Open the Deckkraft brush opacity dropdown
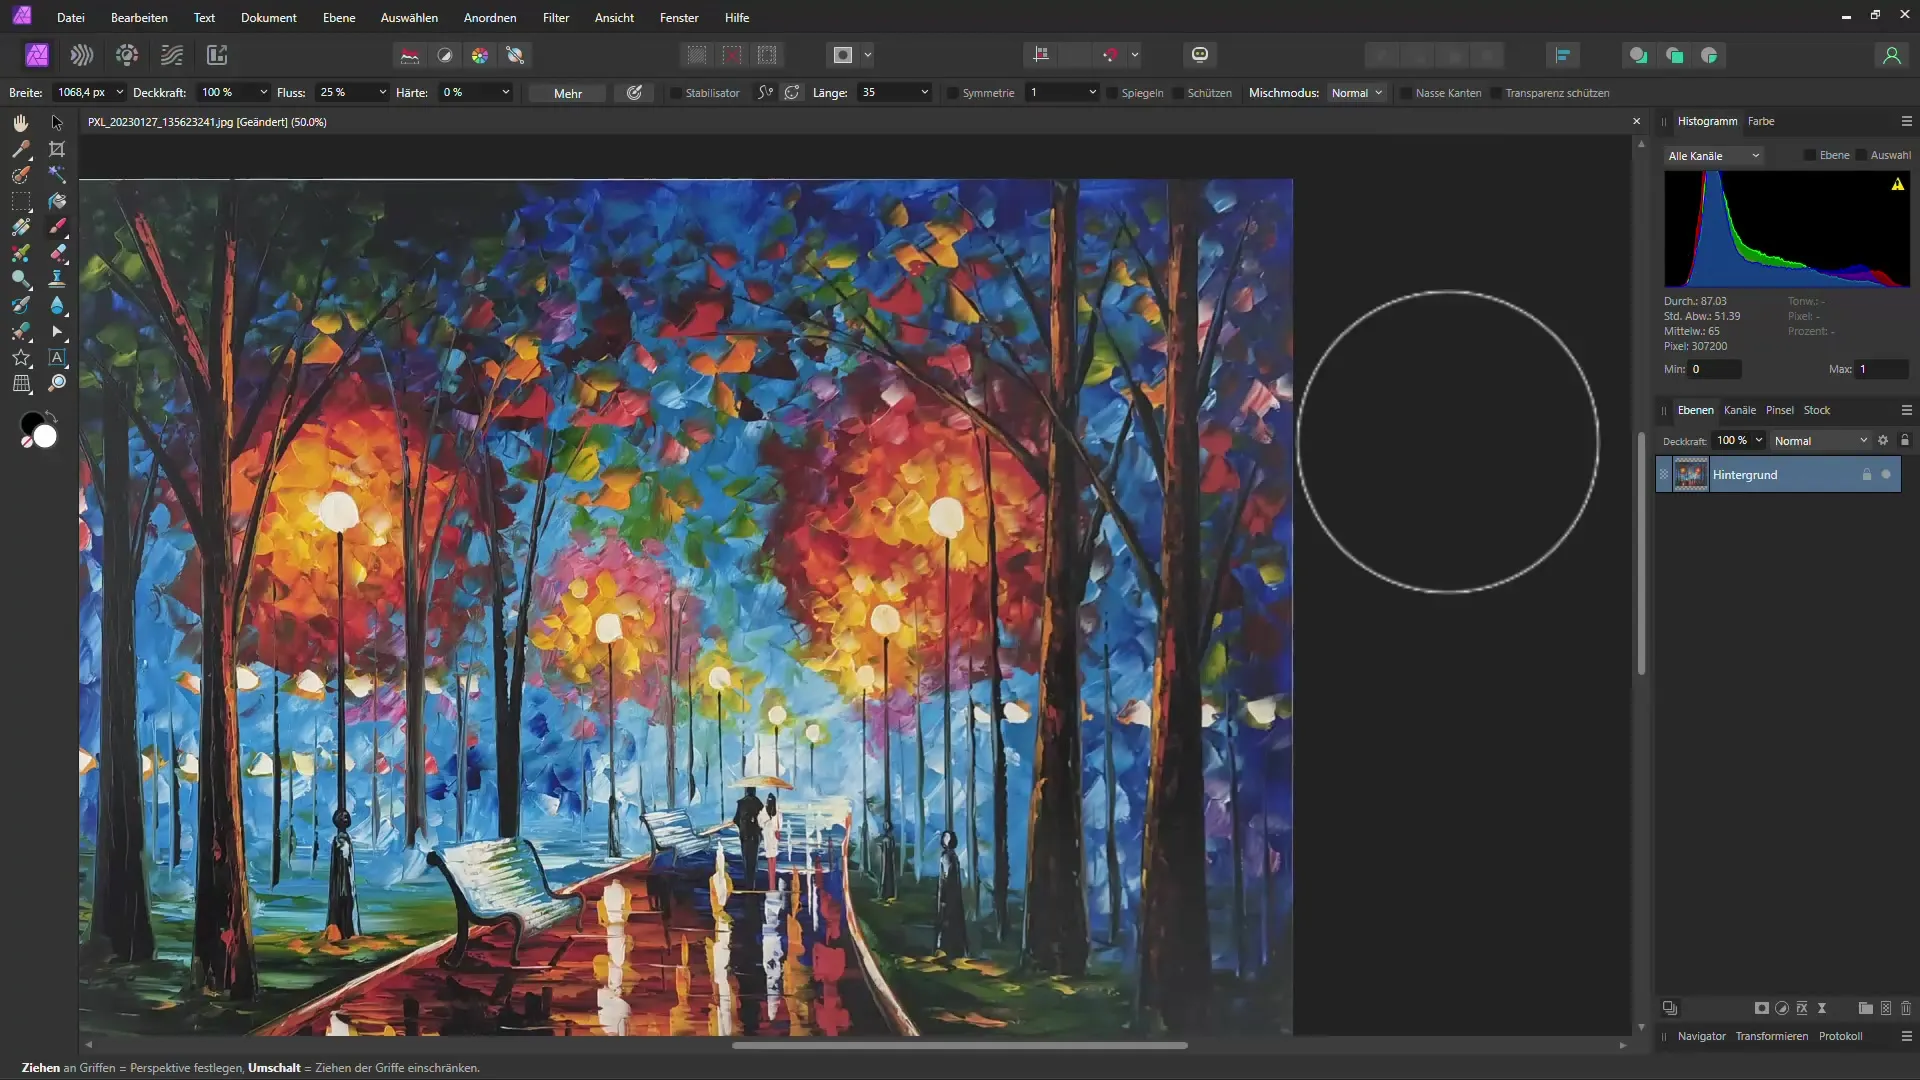This screenshot has width=1920, height=1080. coord(263,92)
